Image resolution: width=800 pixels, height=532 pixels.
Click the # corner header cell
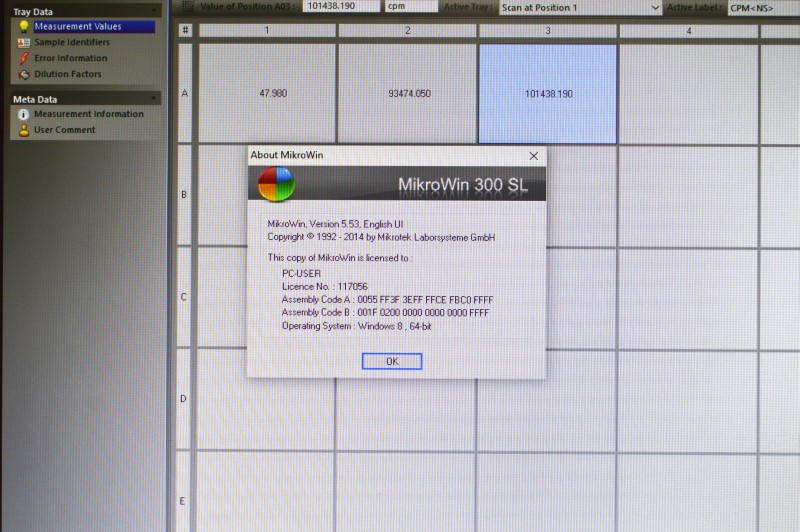click(x=185, y=30)
